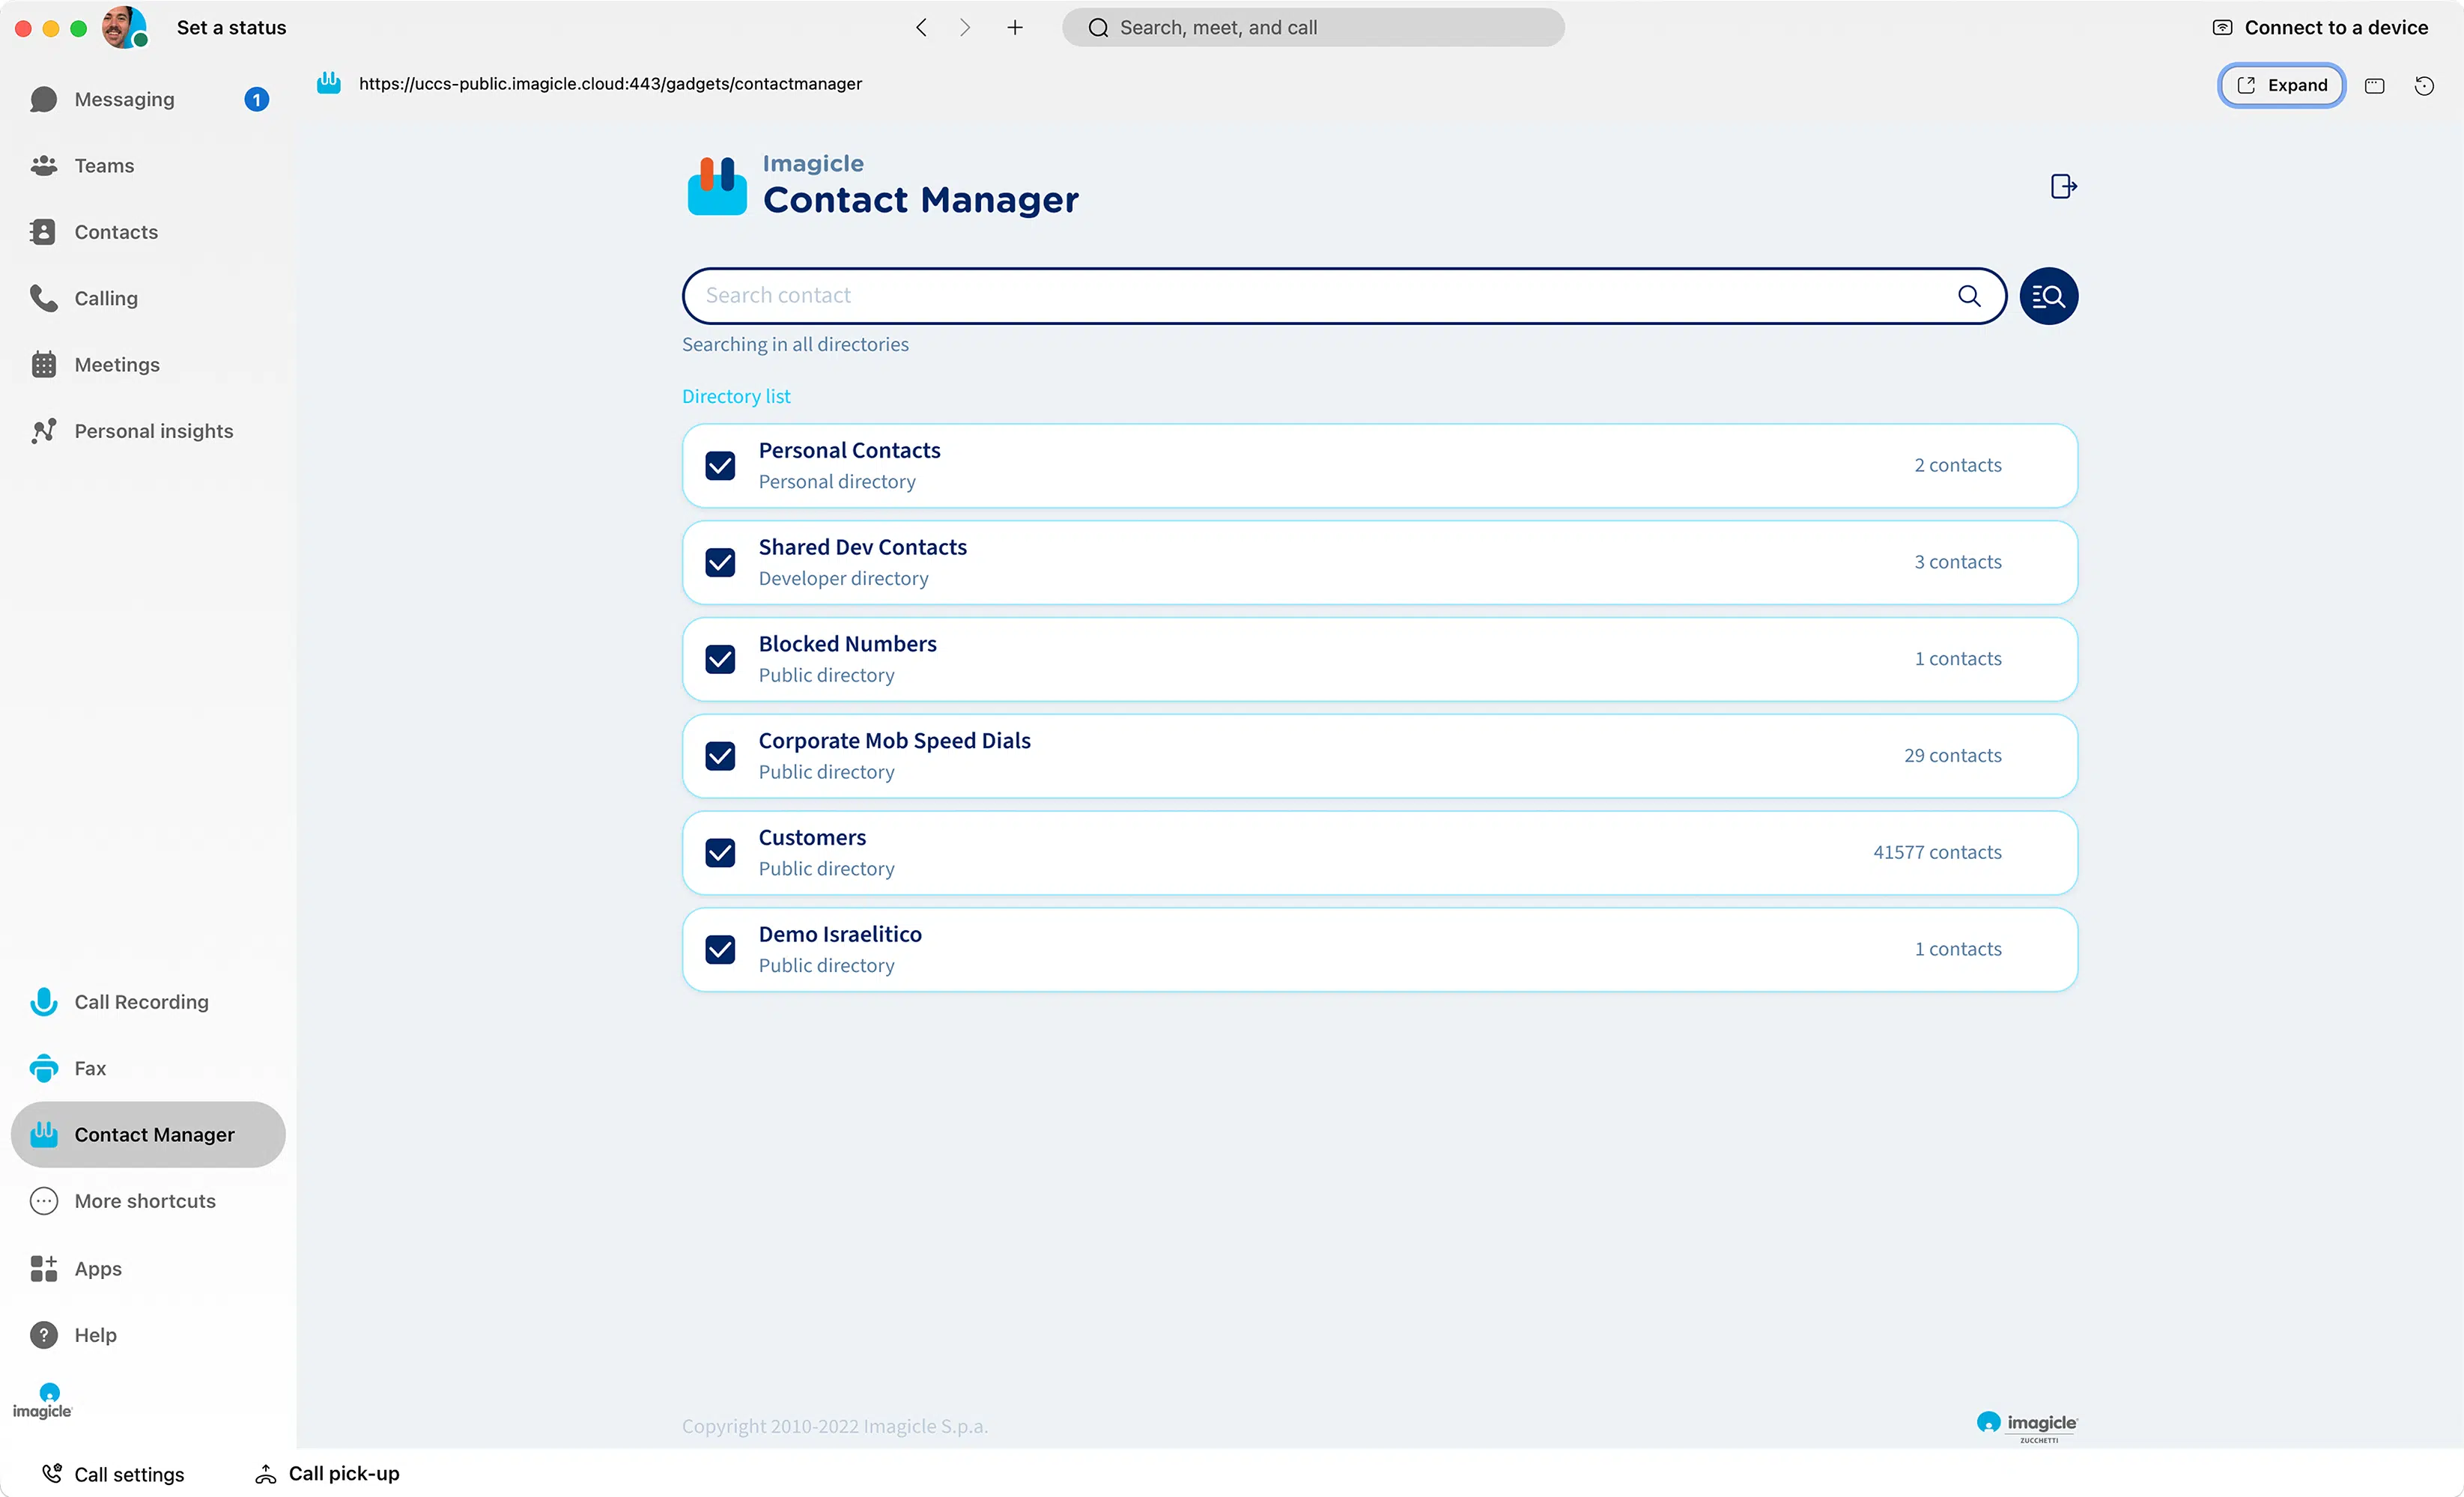
Task: Click the plus icon in top bar
Action: 1014,28
